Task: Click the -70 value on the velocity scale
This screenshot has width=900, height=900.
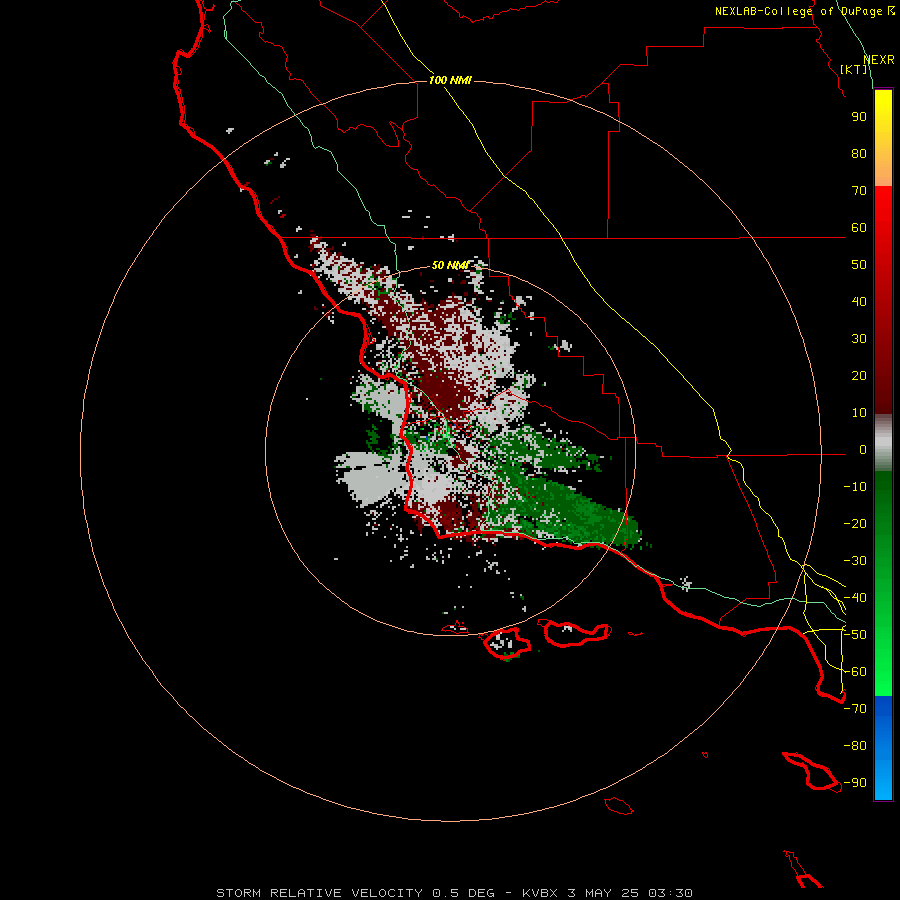Action: coord(855,709)
